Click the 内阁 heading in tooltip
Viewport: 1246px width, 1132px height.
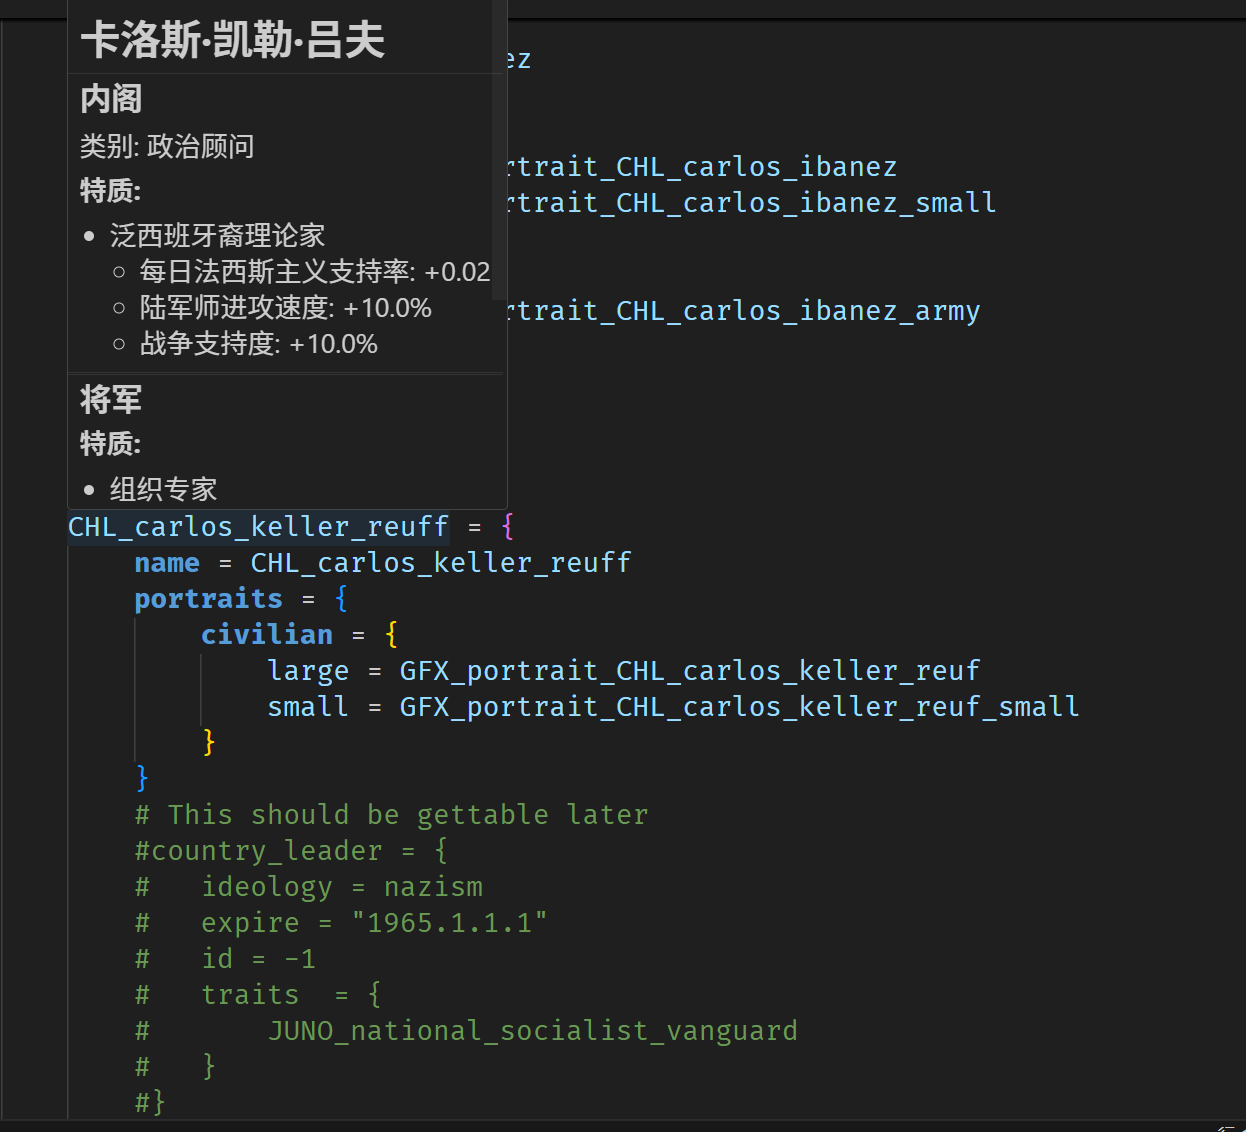pyautogui.click(x=111, y=99)
